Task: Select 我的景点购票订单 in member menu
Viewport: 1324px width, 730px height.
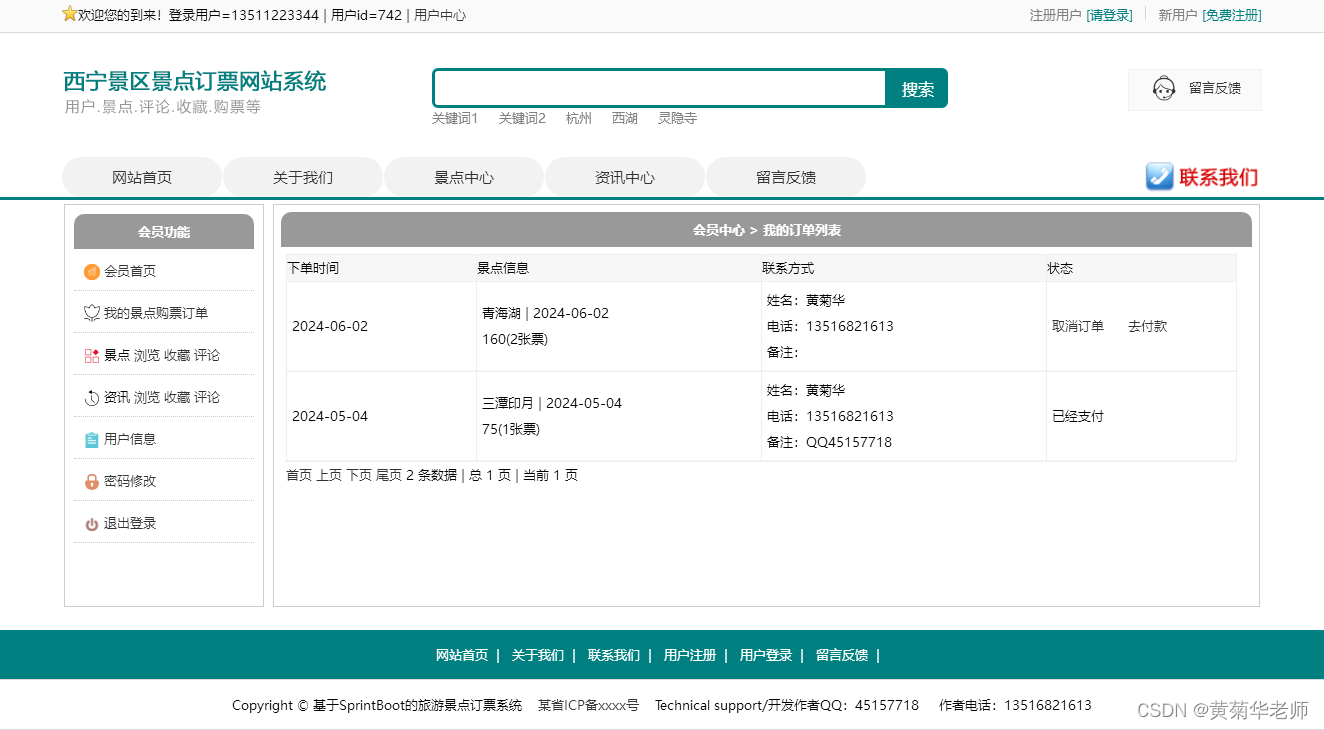Action: 156,313
